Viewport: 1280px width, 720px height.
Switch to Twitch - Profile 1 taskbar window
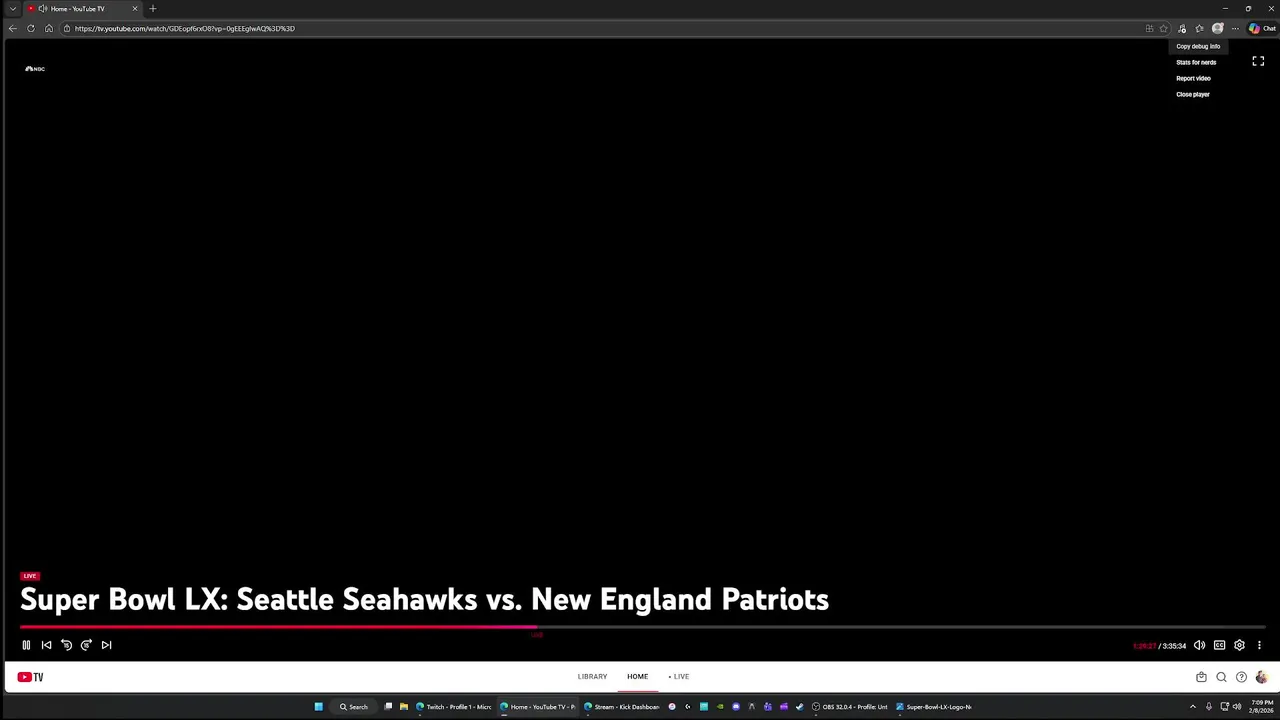pos(454,707)
